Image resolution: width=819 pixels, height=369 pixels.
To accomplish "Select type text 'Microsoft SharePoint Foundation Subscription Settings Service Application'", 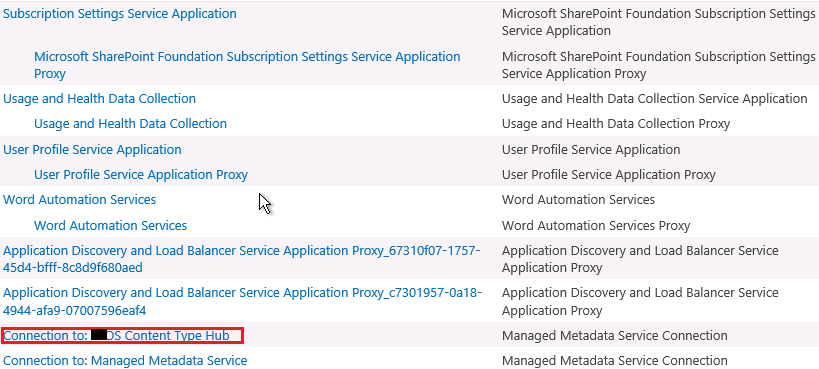I will 659,22.
